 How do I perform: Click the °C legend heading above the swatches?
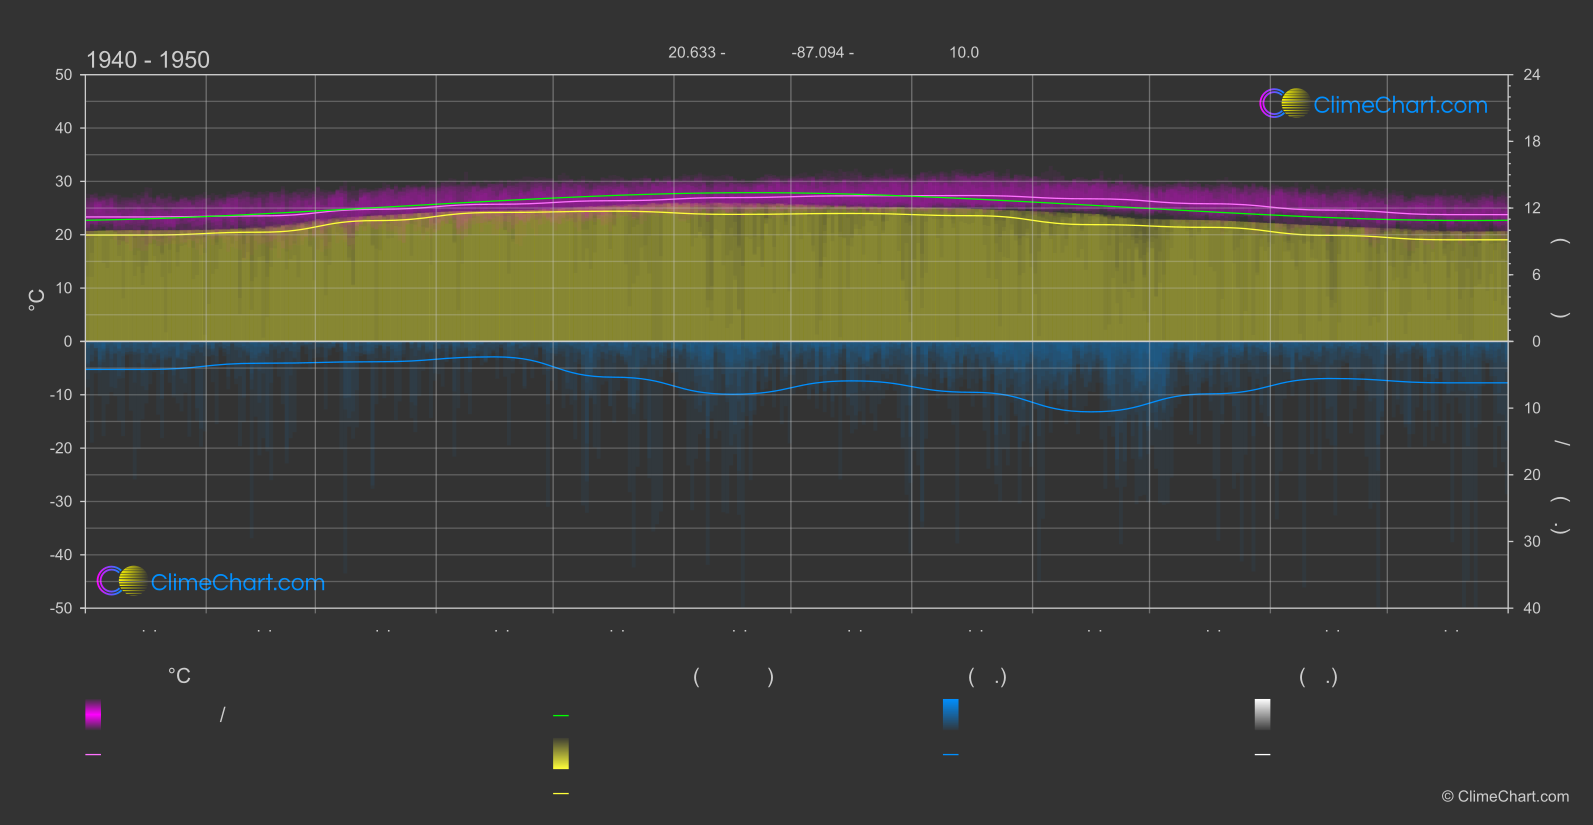[x=179, y=677]
